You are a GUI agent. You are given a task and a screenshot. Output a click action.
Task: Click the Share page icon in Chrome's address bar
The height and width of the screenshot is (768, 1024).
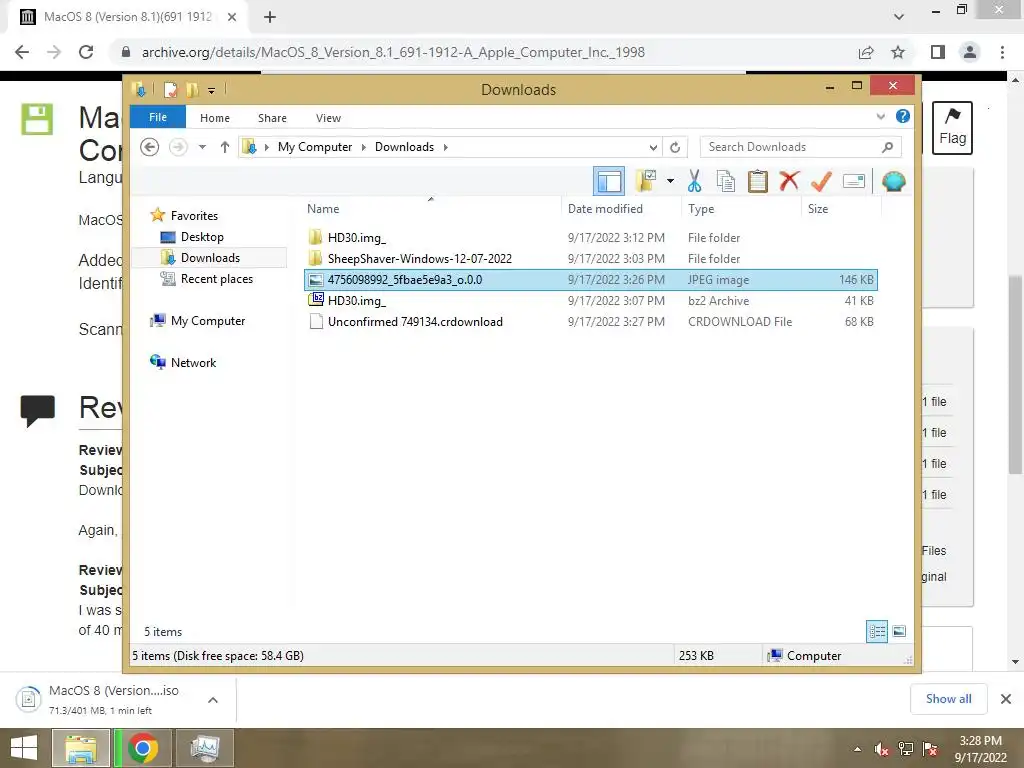tap(866, 52)
